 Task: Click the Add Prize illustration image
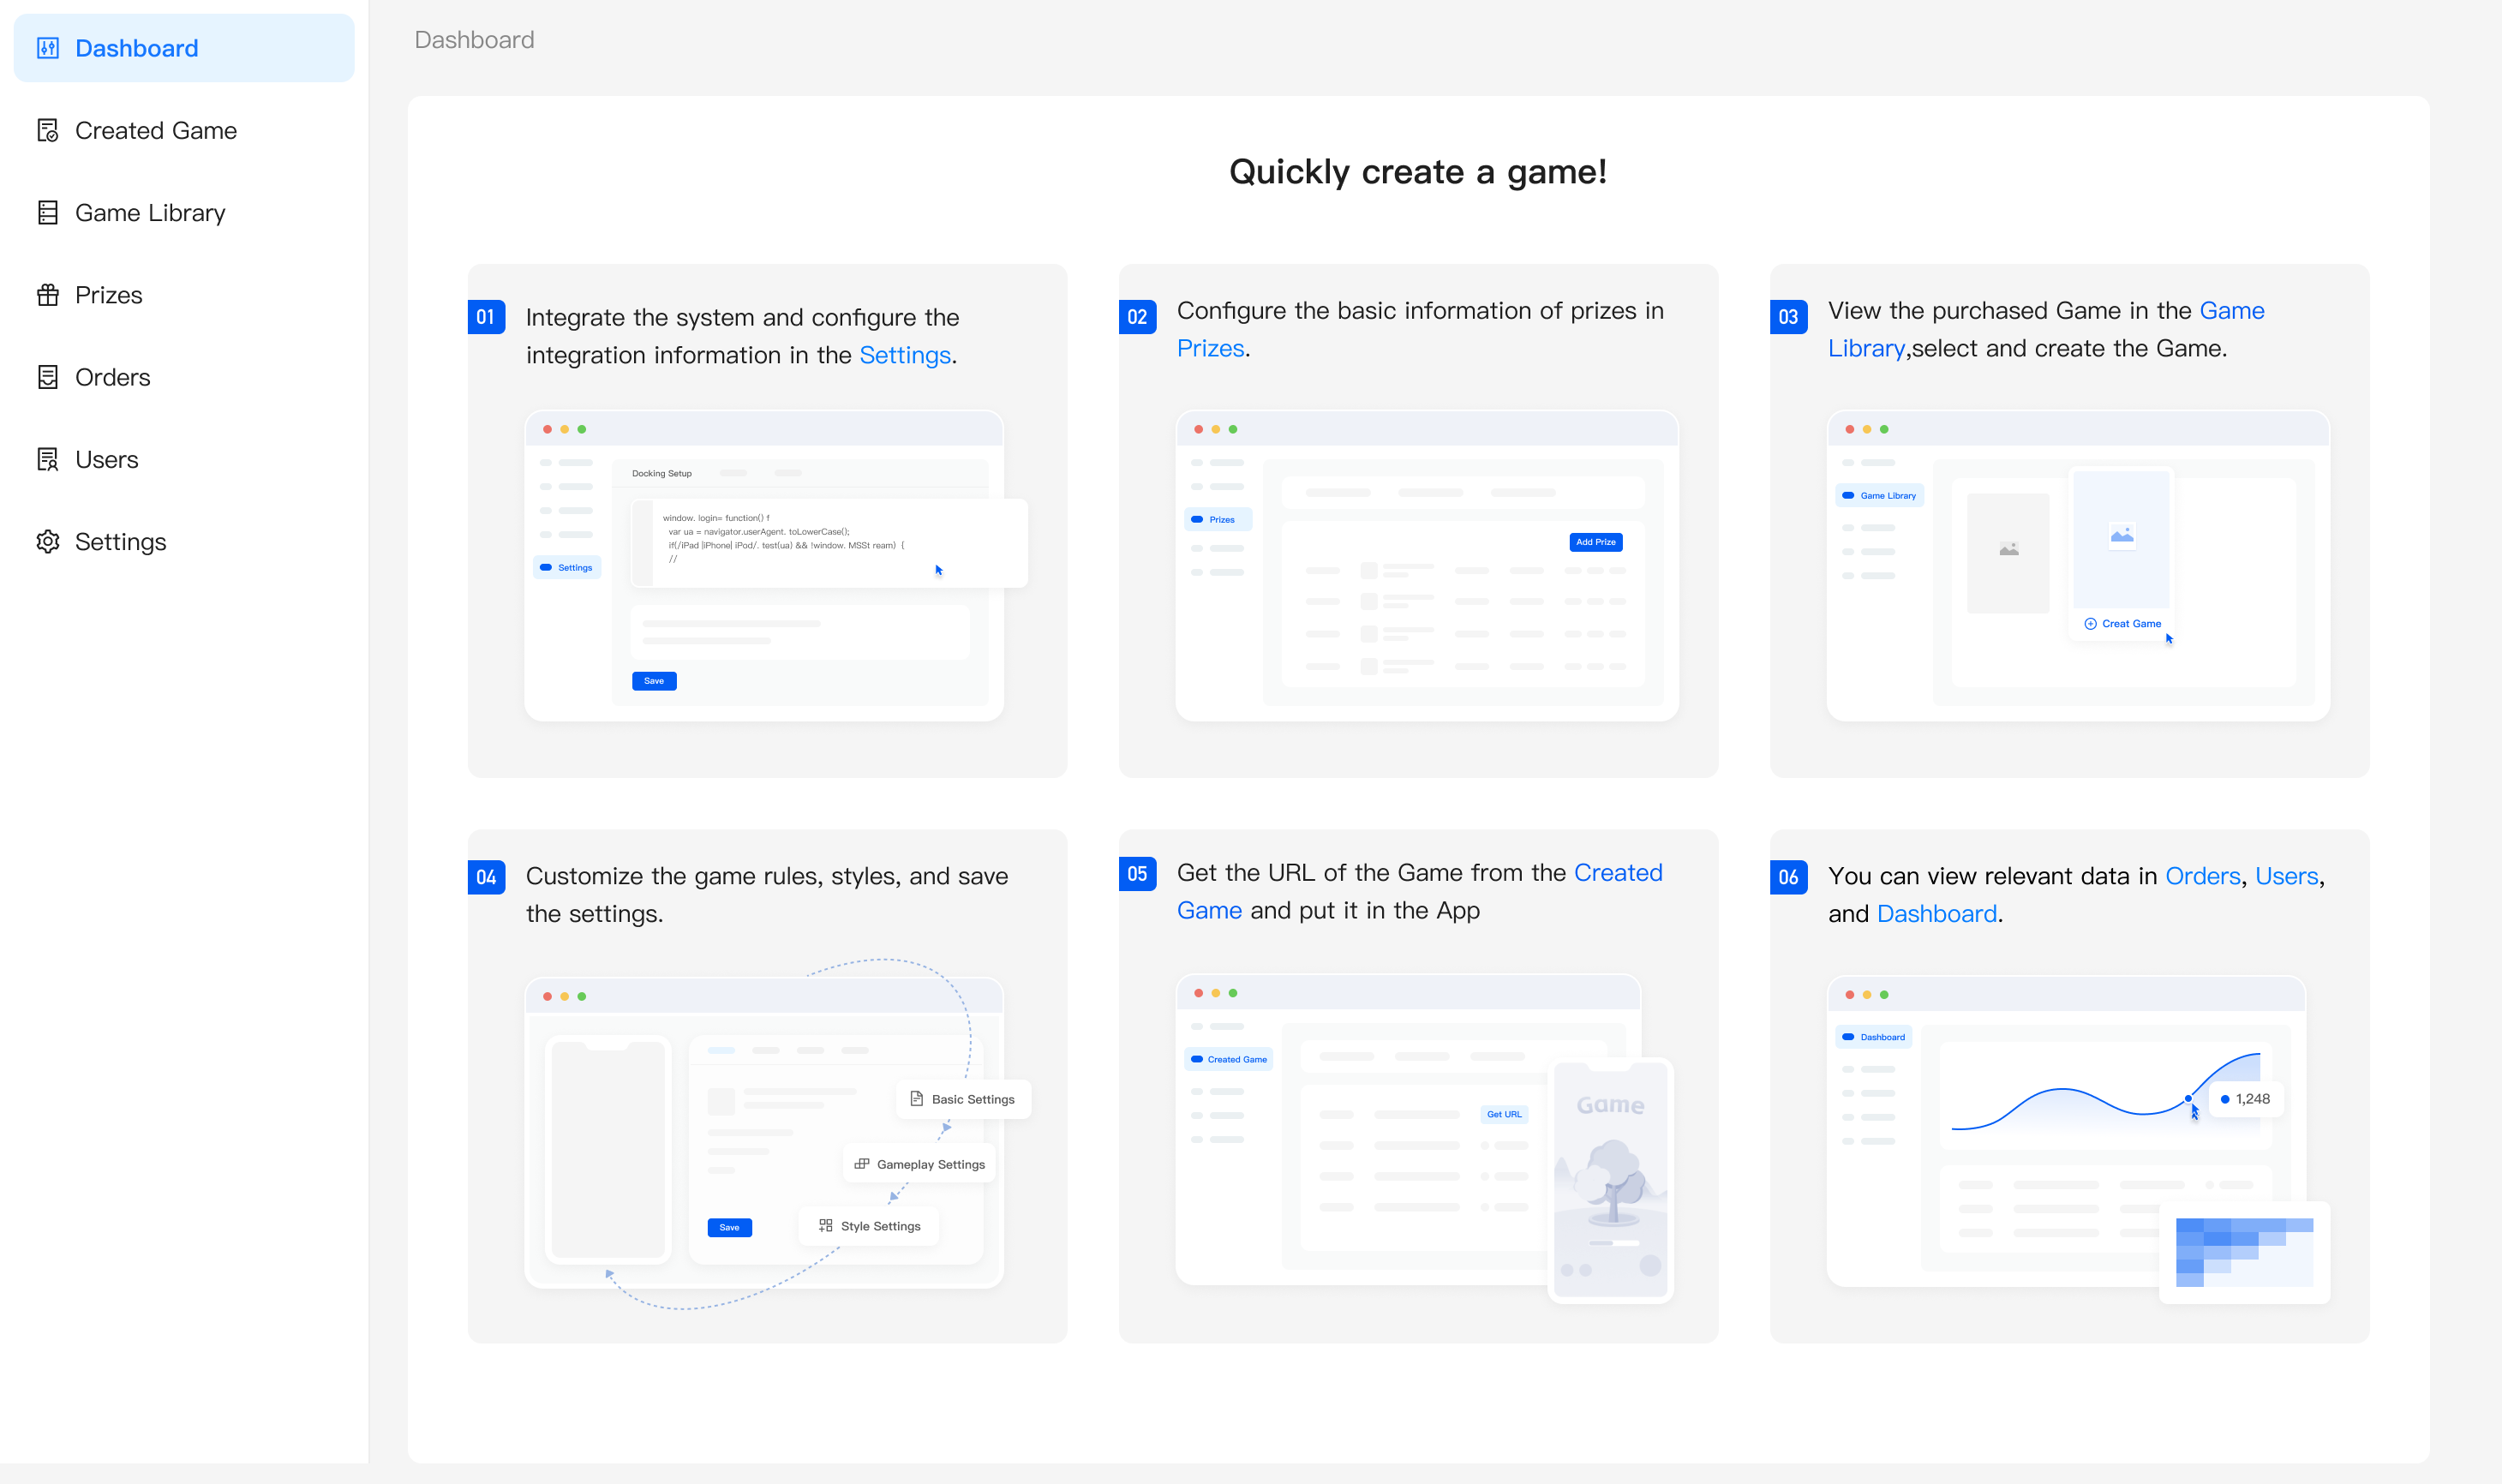point(1426,565)
